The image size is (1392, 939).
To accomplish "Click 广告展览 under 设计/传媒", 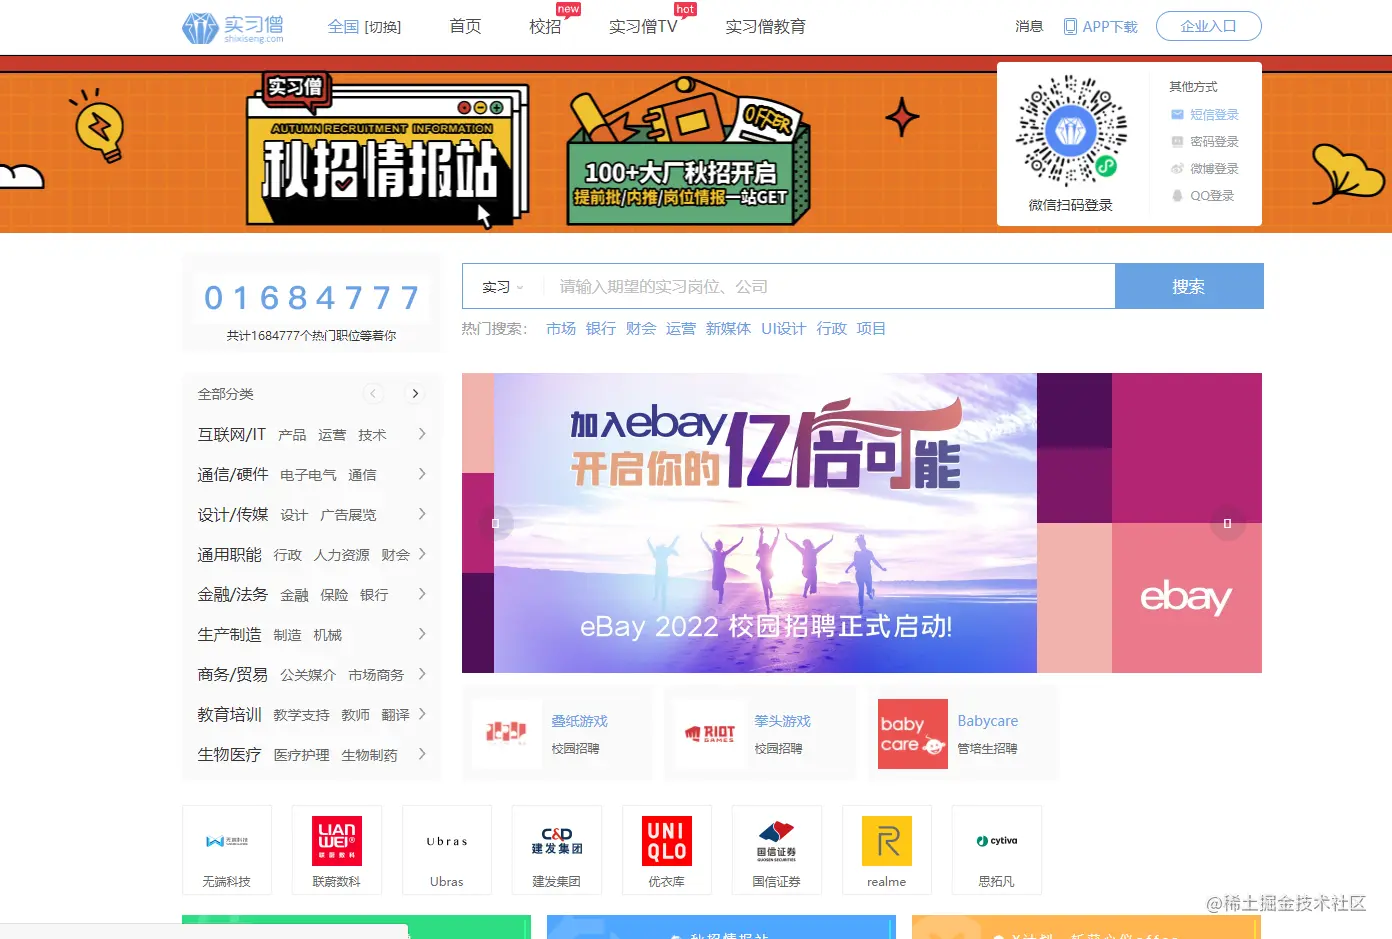I will click(348, 515).
